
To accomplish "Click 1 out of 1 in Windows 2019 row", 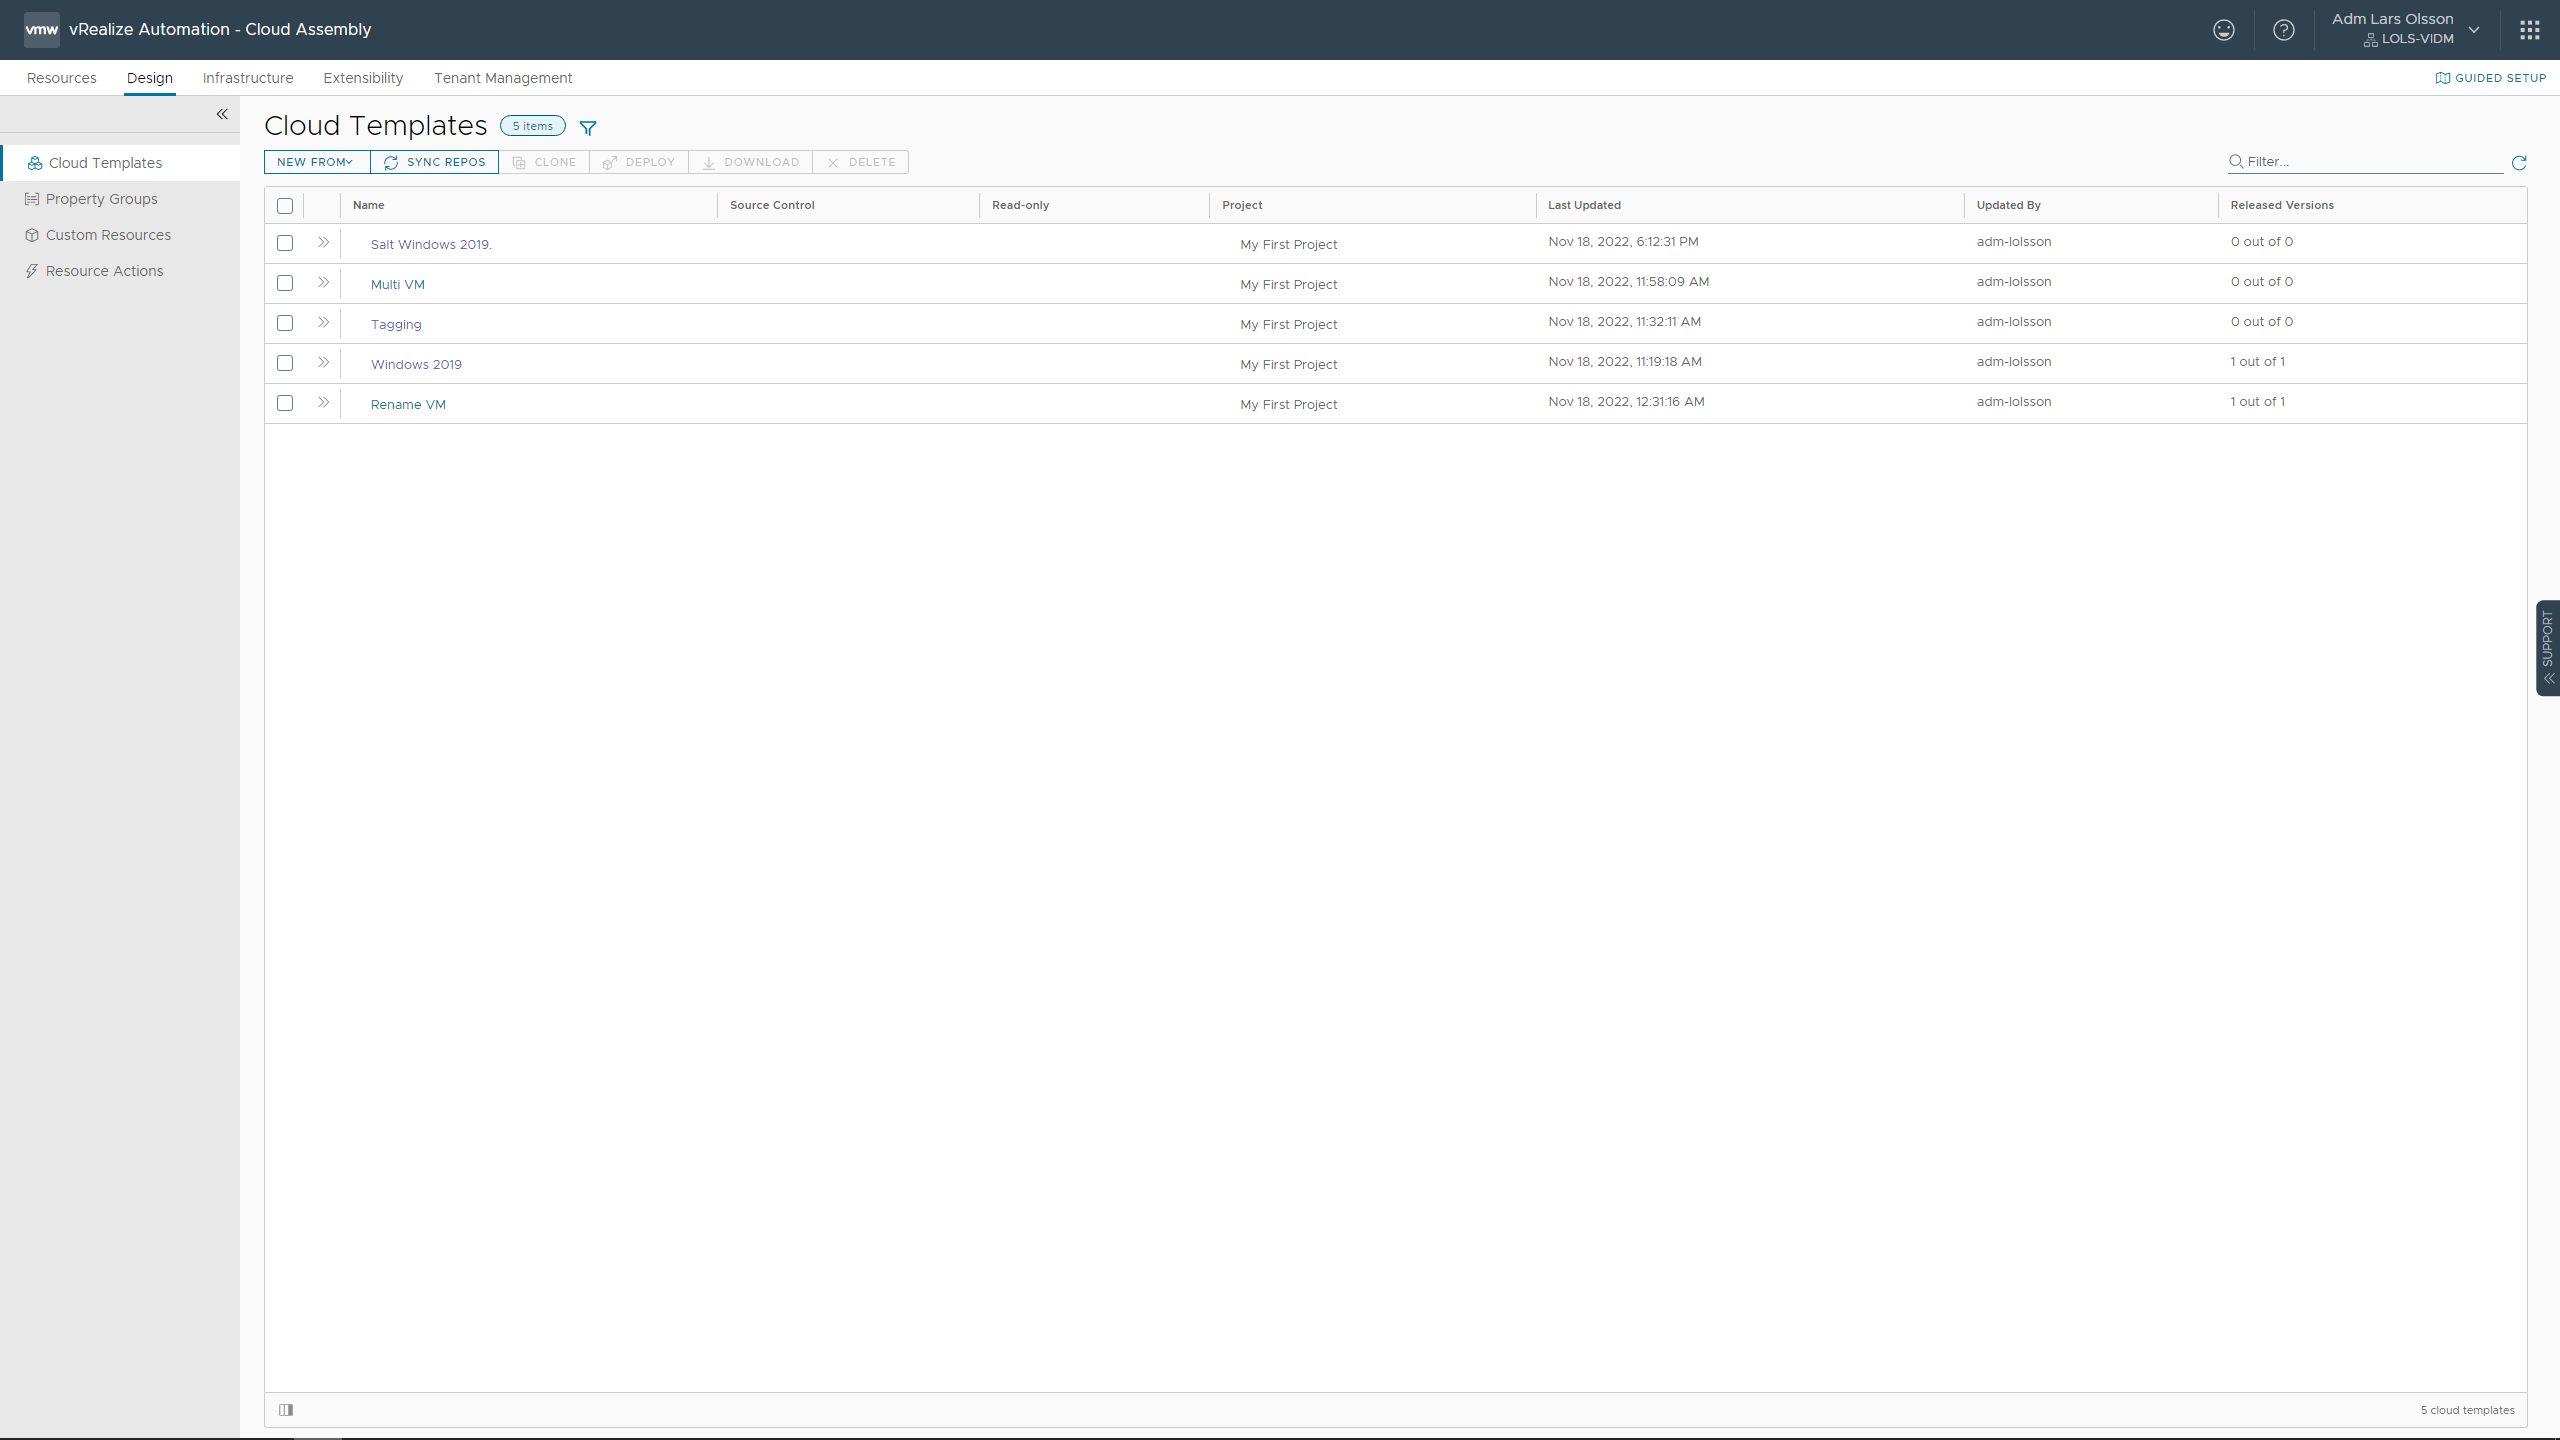I will coord(2257,362).
